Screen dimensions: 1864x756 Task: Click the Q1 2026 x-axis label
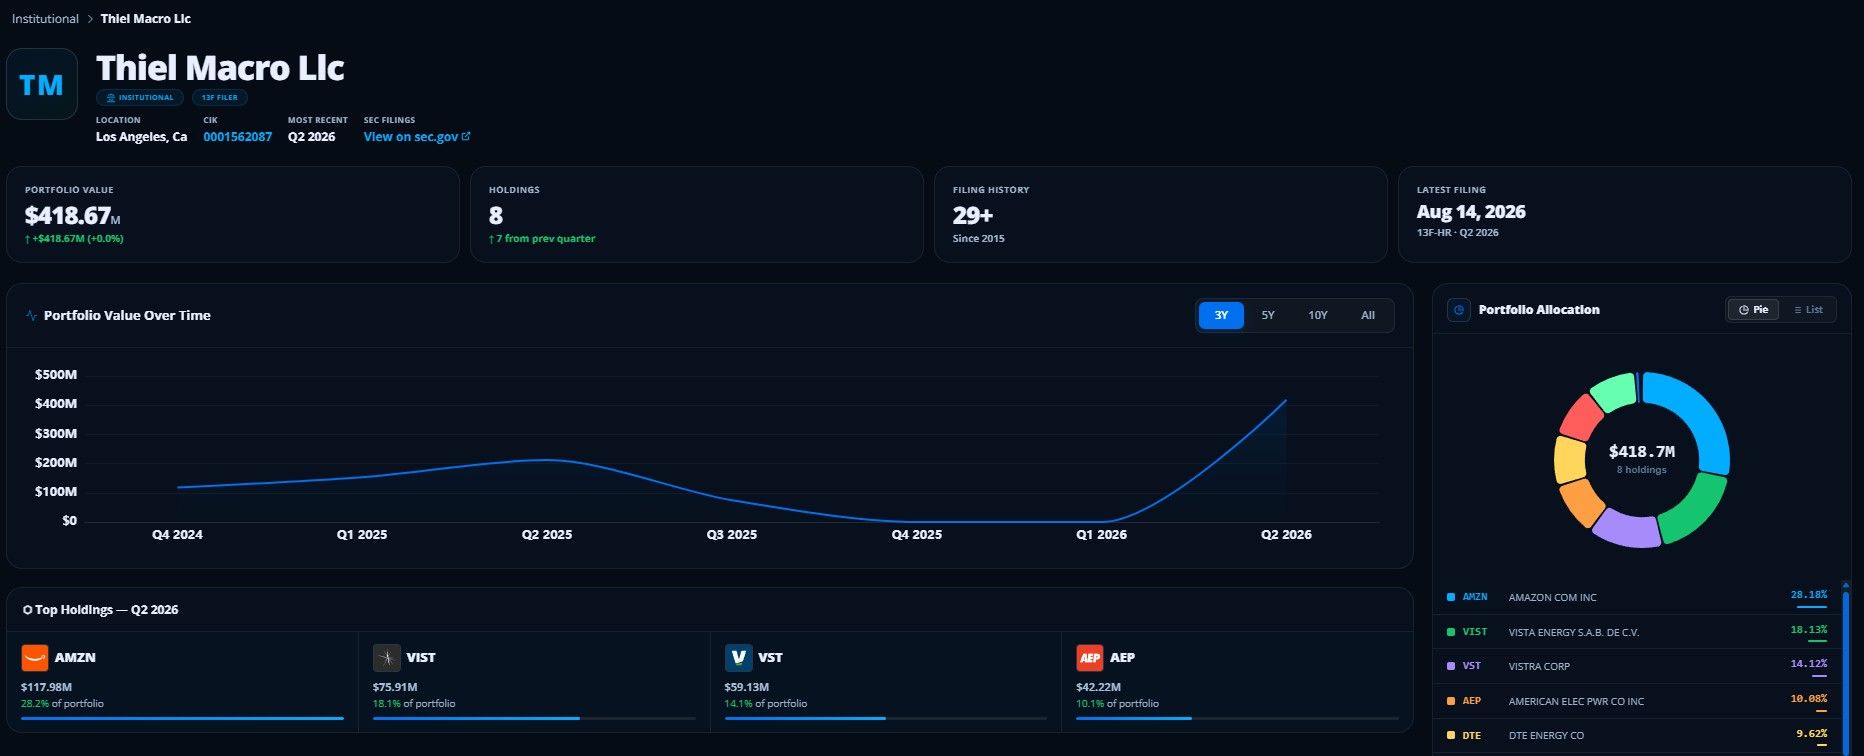pyautogui.click(x=1101, y=535)
